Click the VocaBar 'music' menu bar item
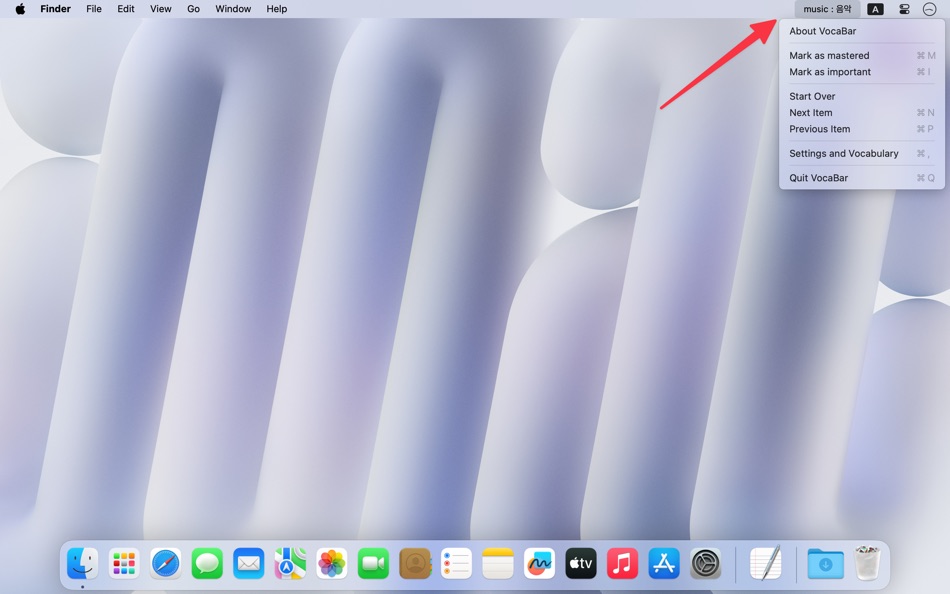The height and width of the screenshot is (594, 950). point(827,9)
